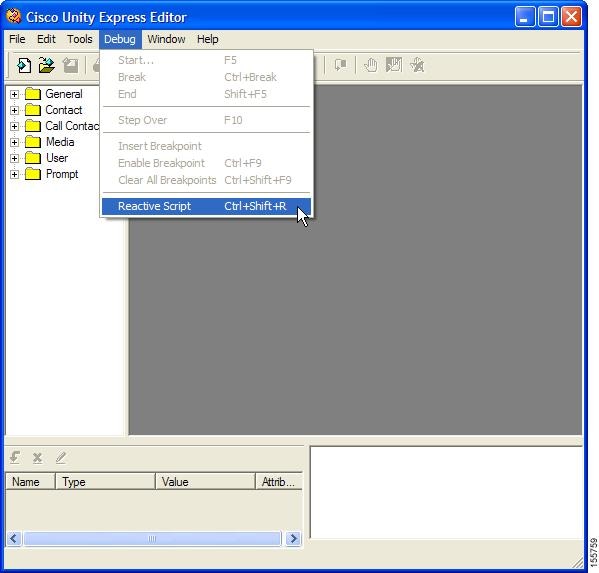Click the Type column header

point(105,482)
